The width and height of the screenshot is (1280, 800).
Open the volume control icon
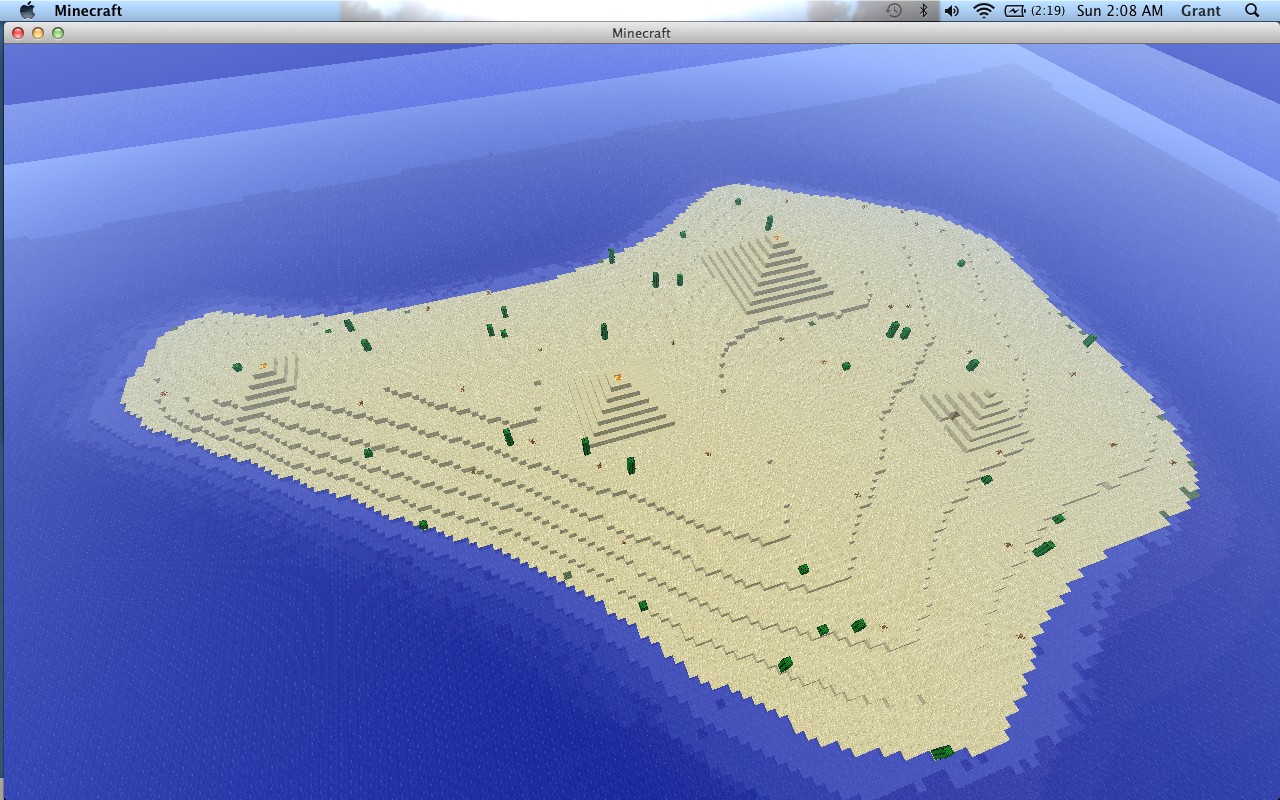click(951, 11)
